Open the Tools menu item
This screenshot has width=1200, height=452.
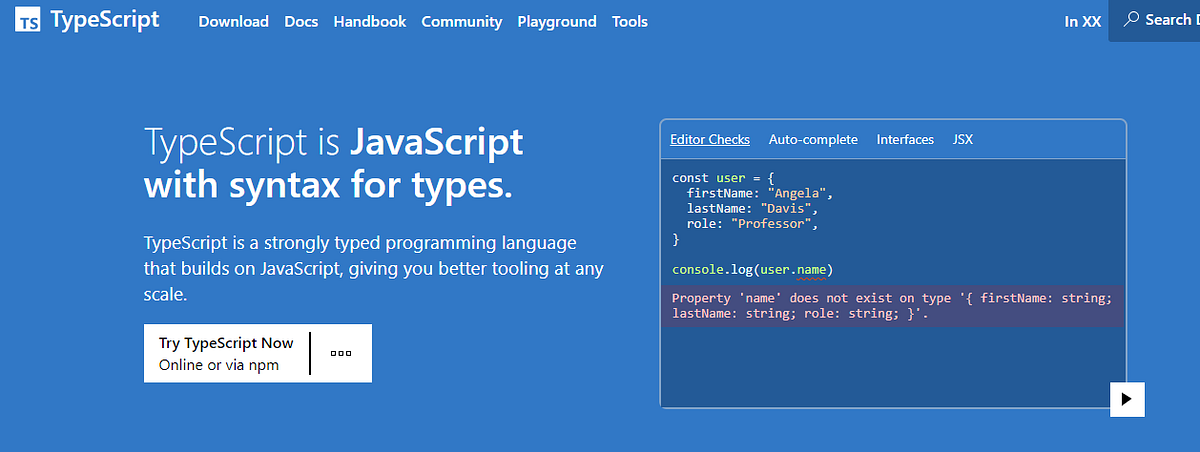[630, 21]
